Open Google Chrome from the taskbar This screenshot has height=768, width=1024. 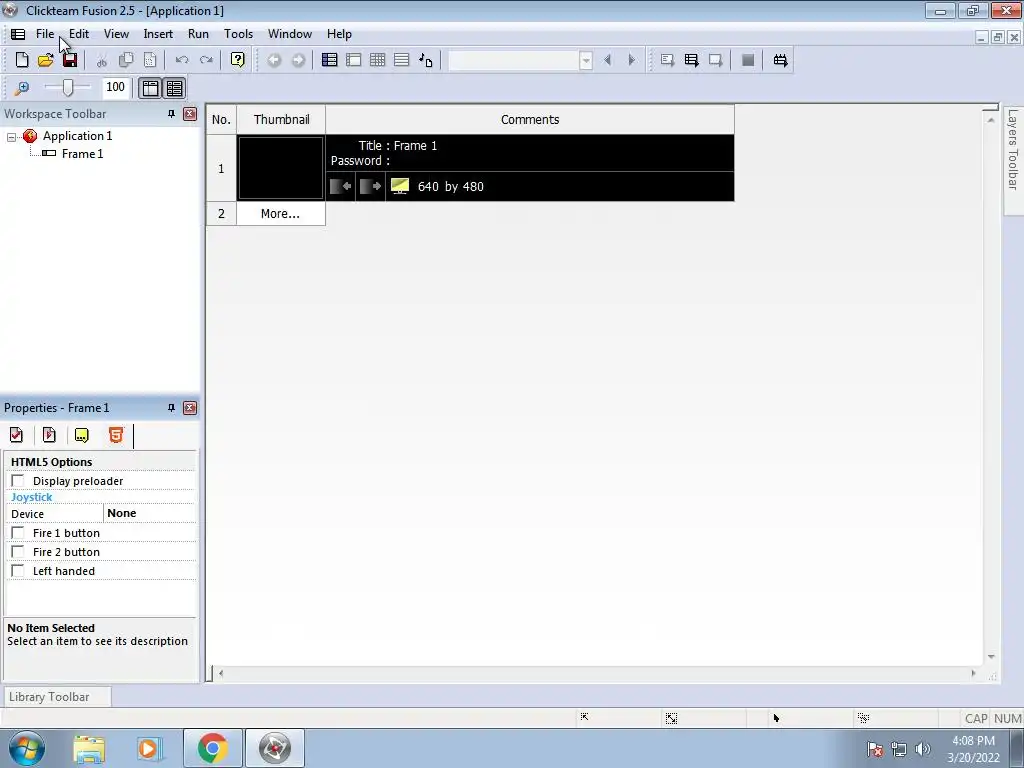click(x=213, y=748)
